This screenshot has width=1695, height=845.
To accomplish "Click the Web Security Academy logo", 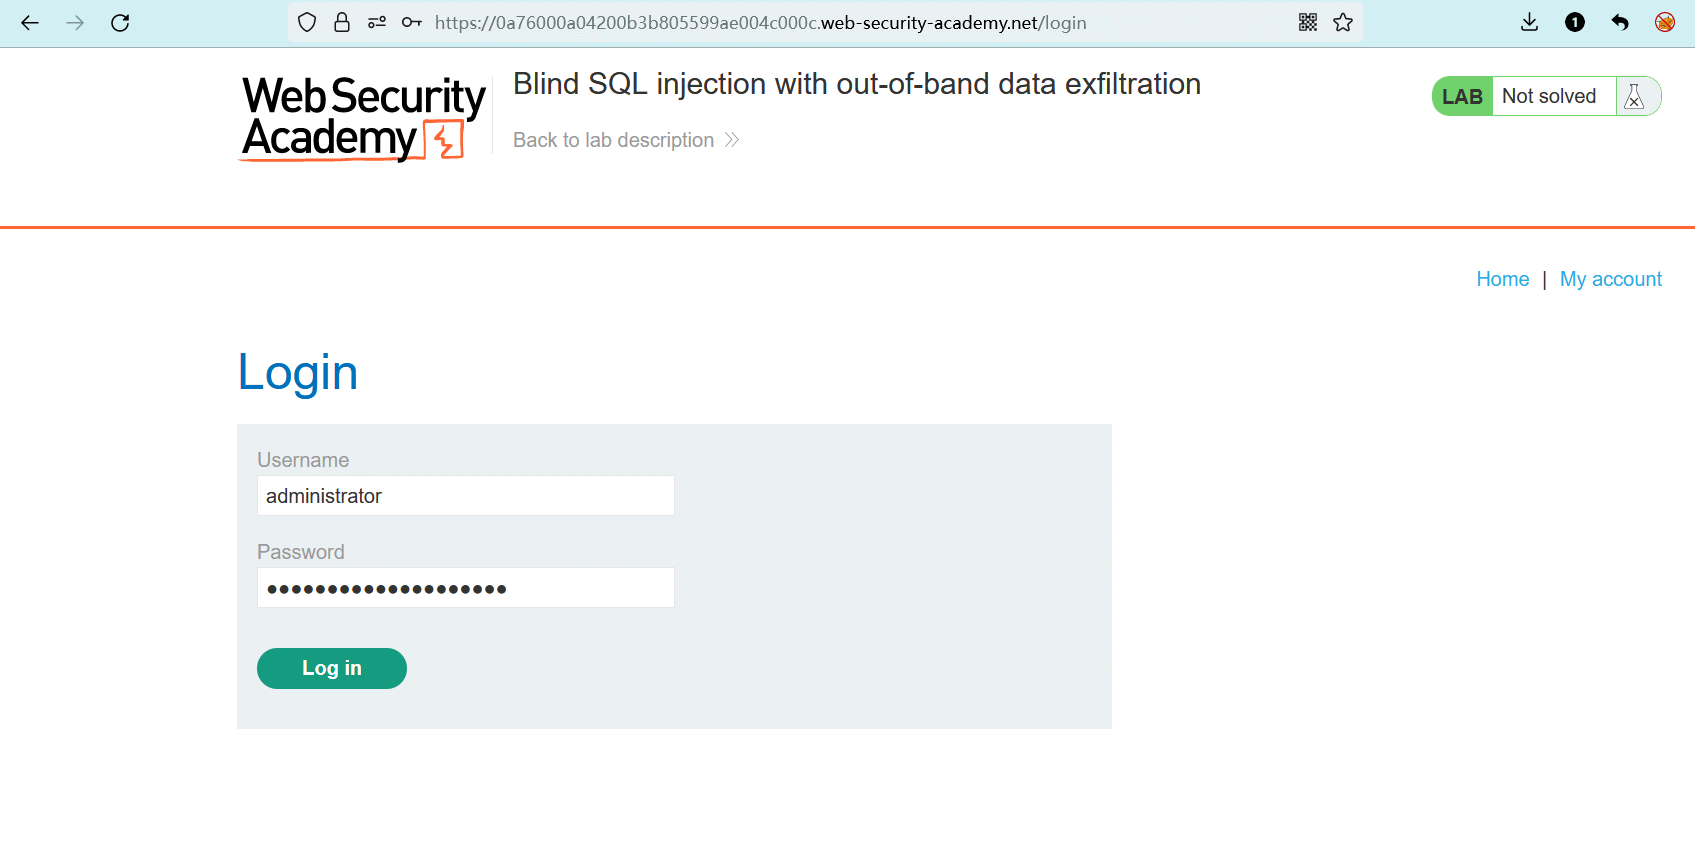I will pyautogui.click(x=363, y=118).
